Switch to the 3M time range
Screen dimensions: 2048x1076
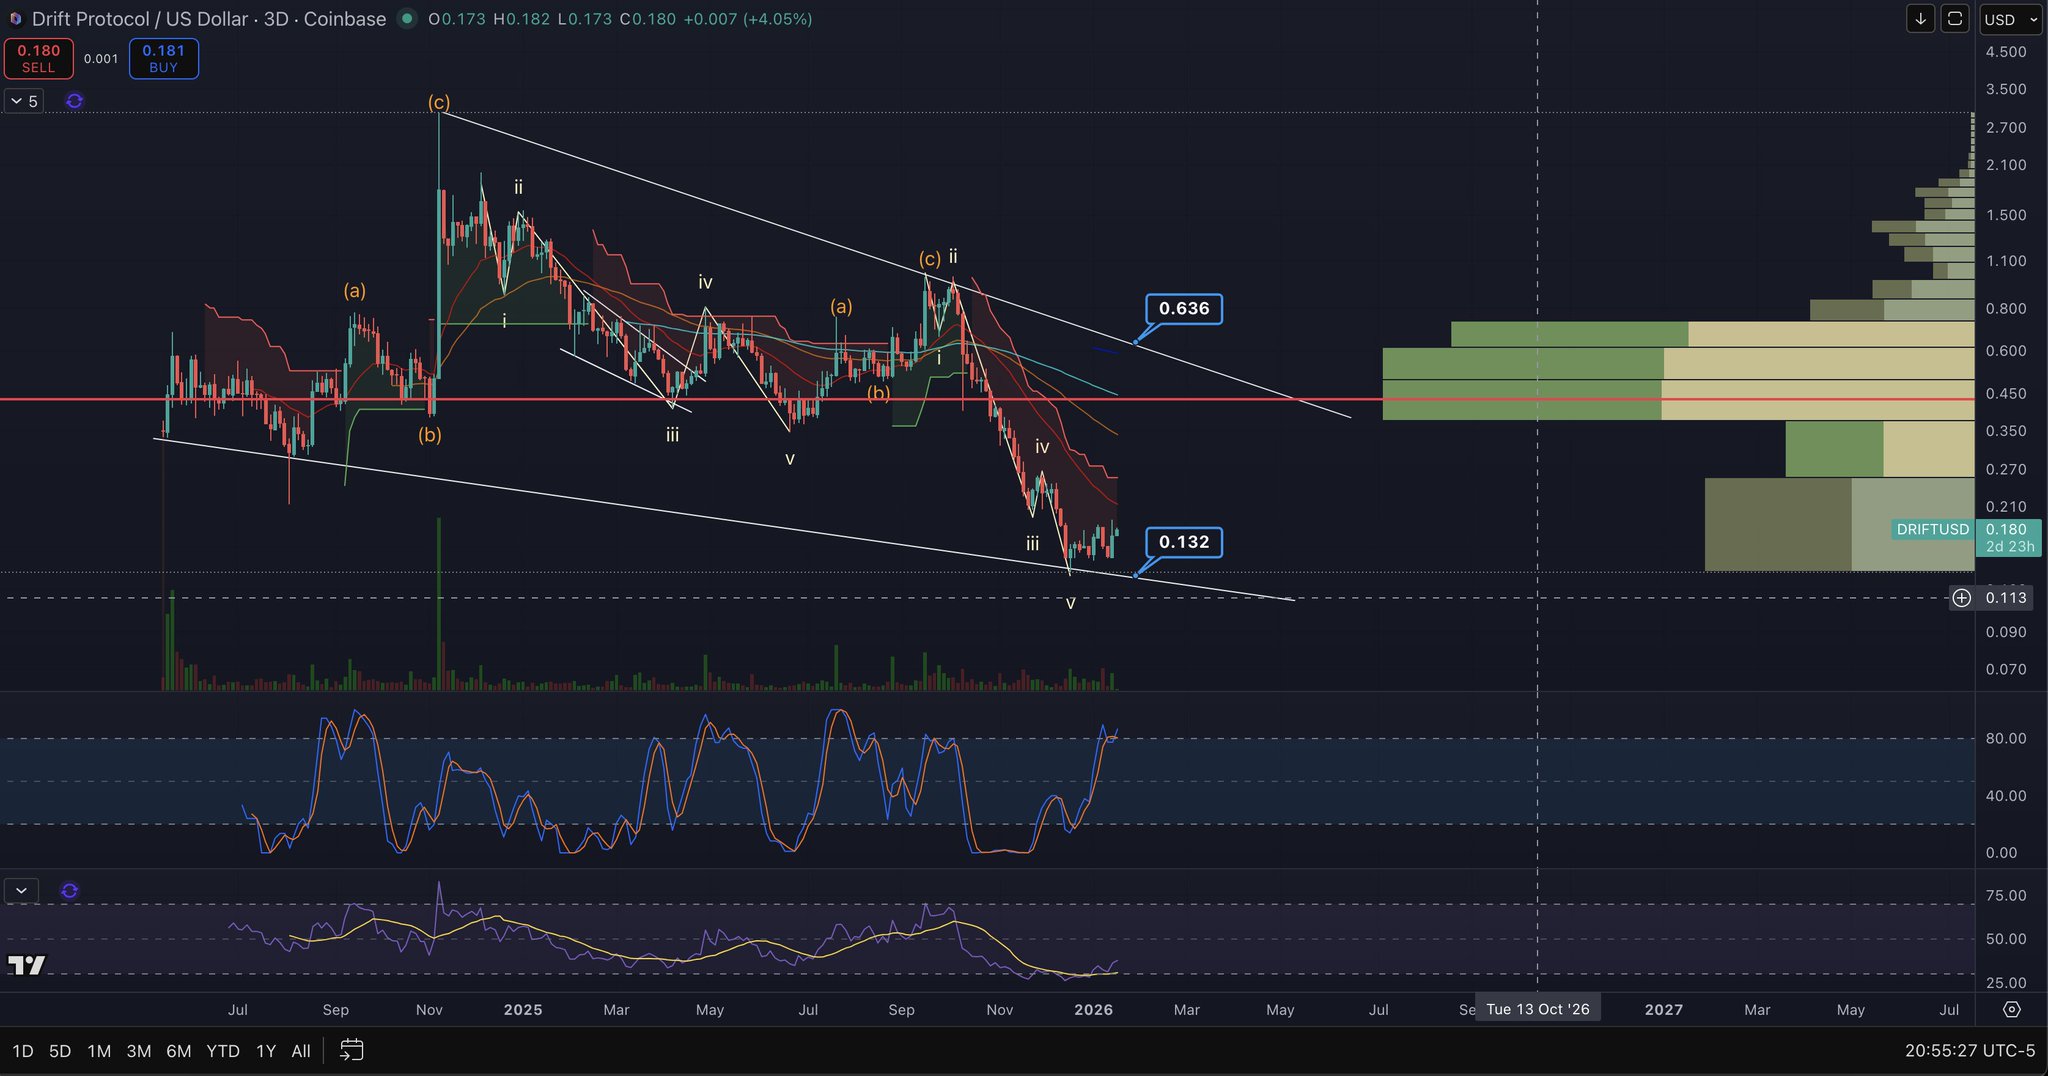[x=139, y=1051]
